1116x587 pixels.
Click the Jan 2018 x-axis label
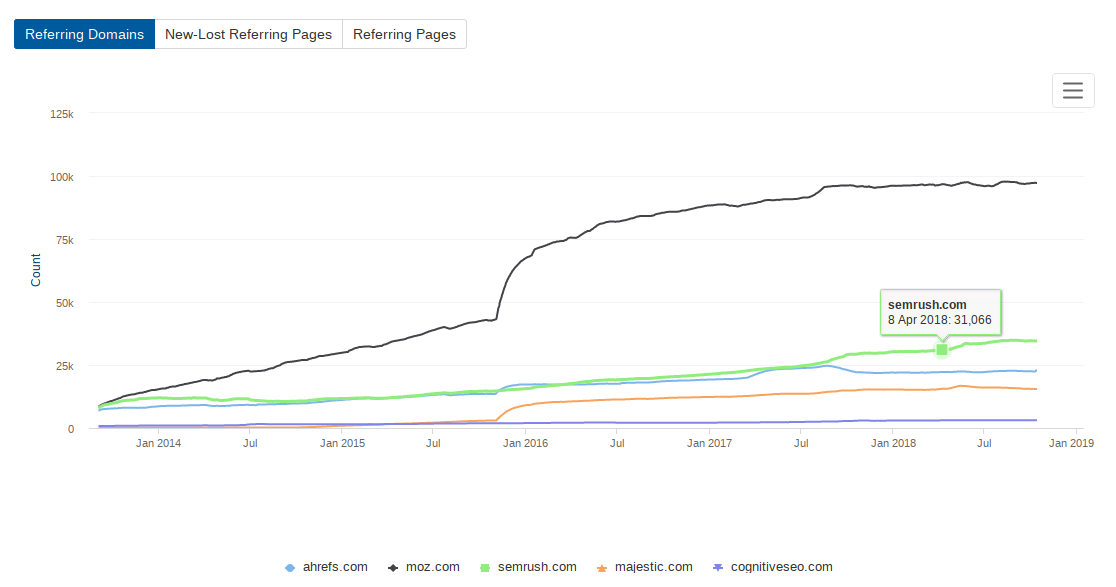pos(893,443)
